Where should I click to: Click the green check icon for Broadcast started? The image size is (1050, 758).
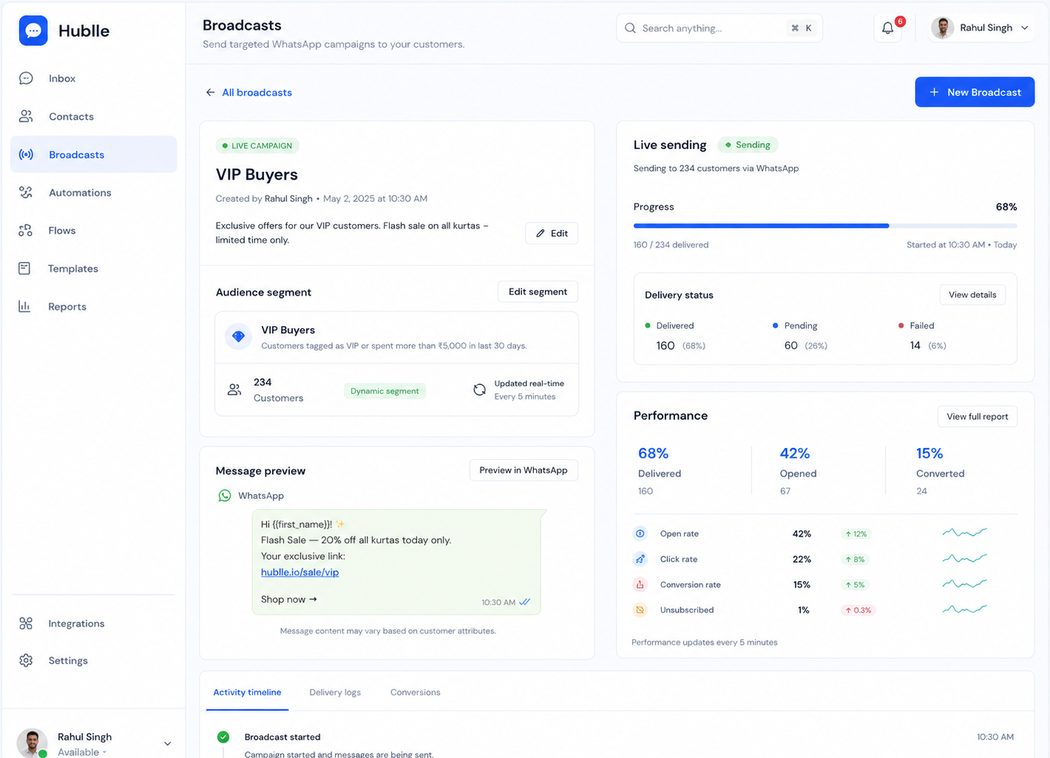(224, 737)
